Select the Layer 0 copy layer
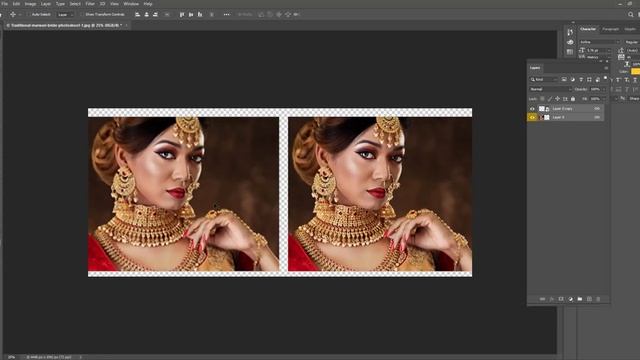The height and width of the screenshot is (360, 640). [x=571, y=109]
